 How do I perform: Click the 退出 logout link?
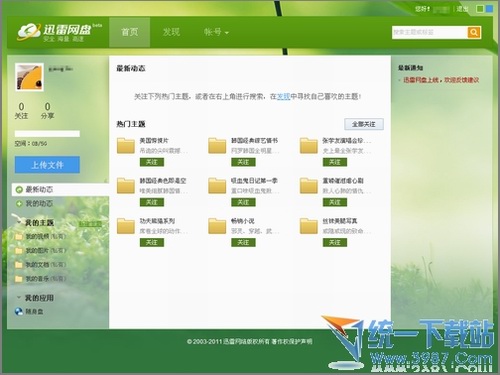click(x=462, y=9)
